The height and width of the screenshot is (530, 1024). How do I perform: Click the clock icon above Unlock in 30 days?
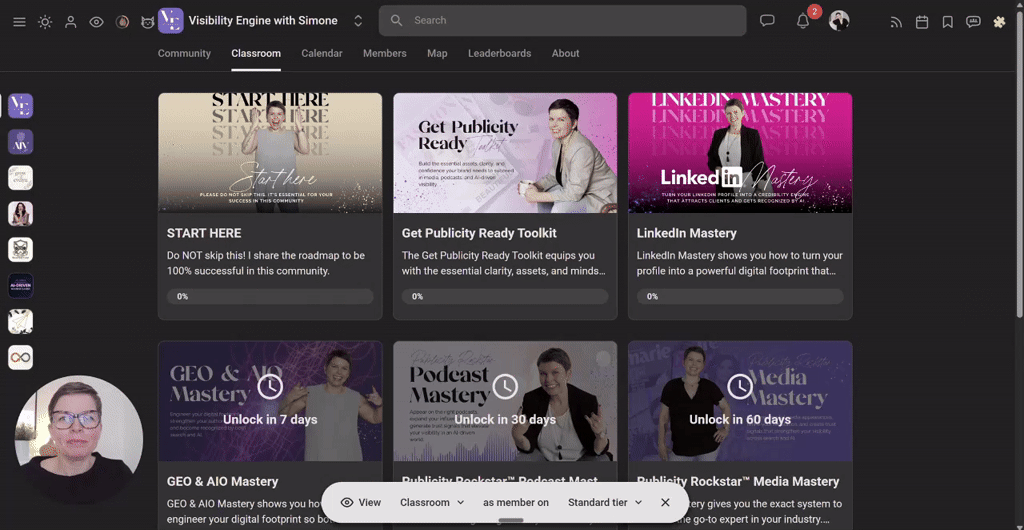(x=505, y=387)
